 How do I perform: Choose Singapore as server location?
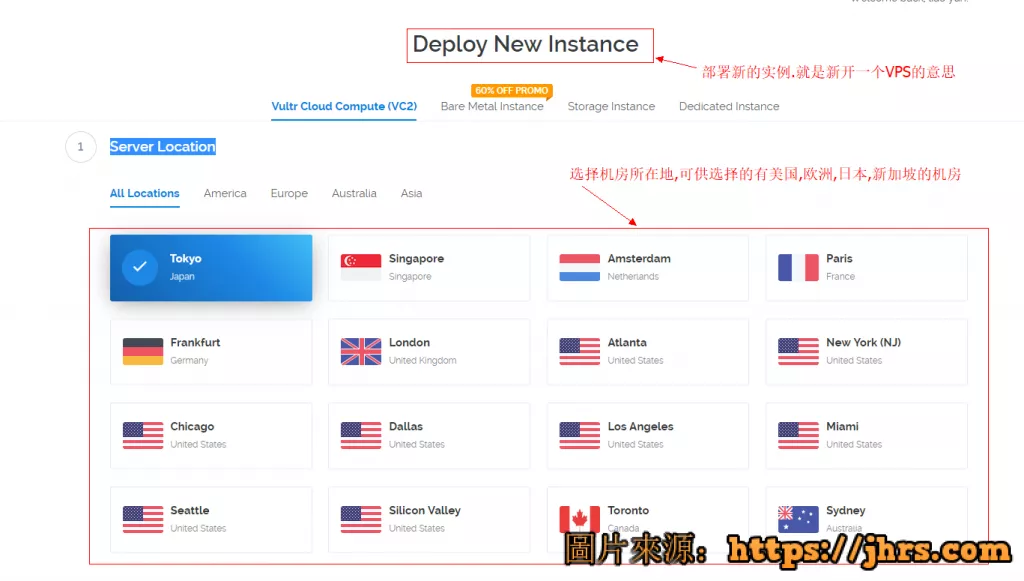point(429,268)
